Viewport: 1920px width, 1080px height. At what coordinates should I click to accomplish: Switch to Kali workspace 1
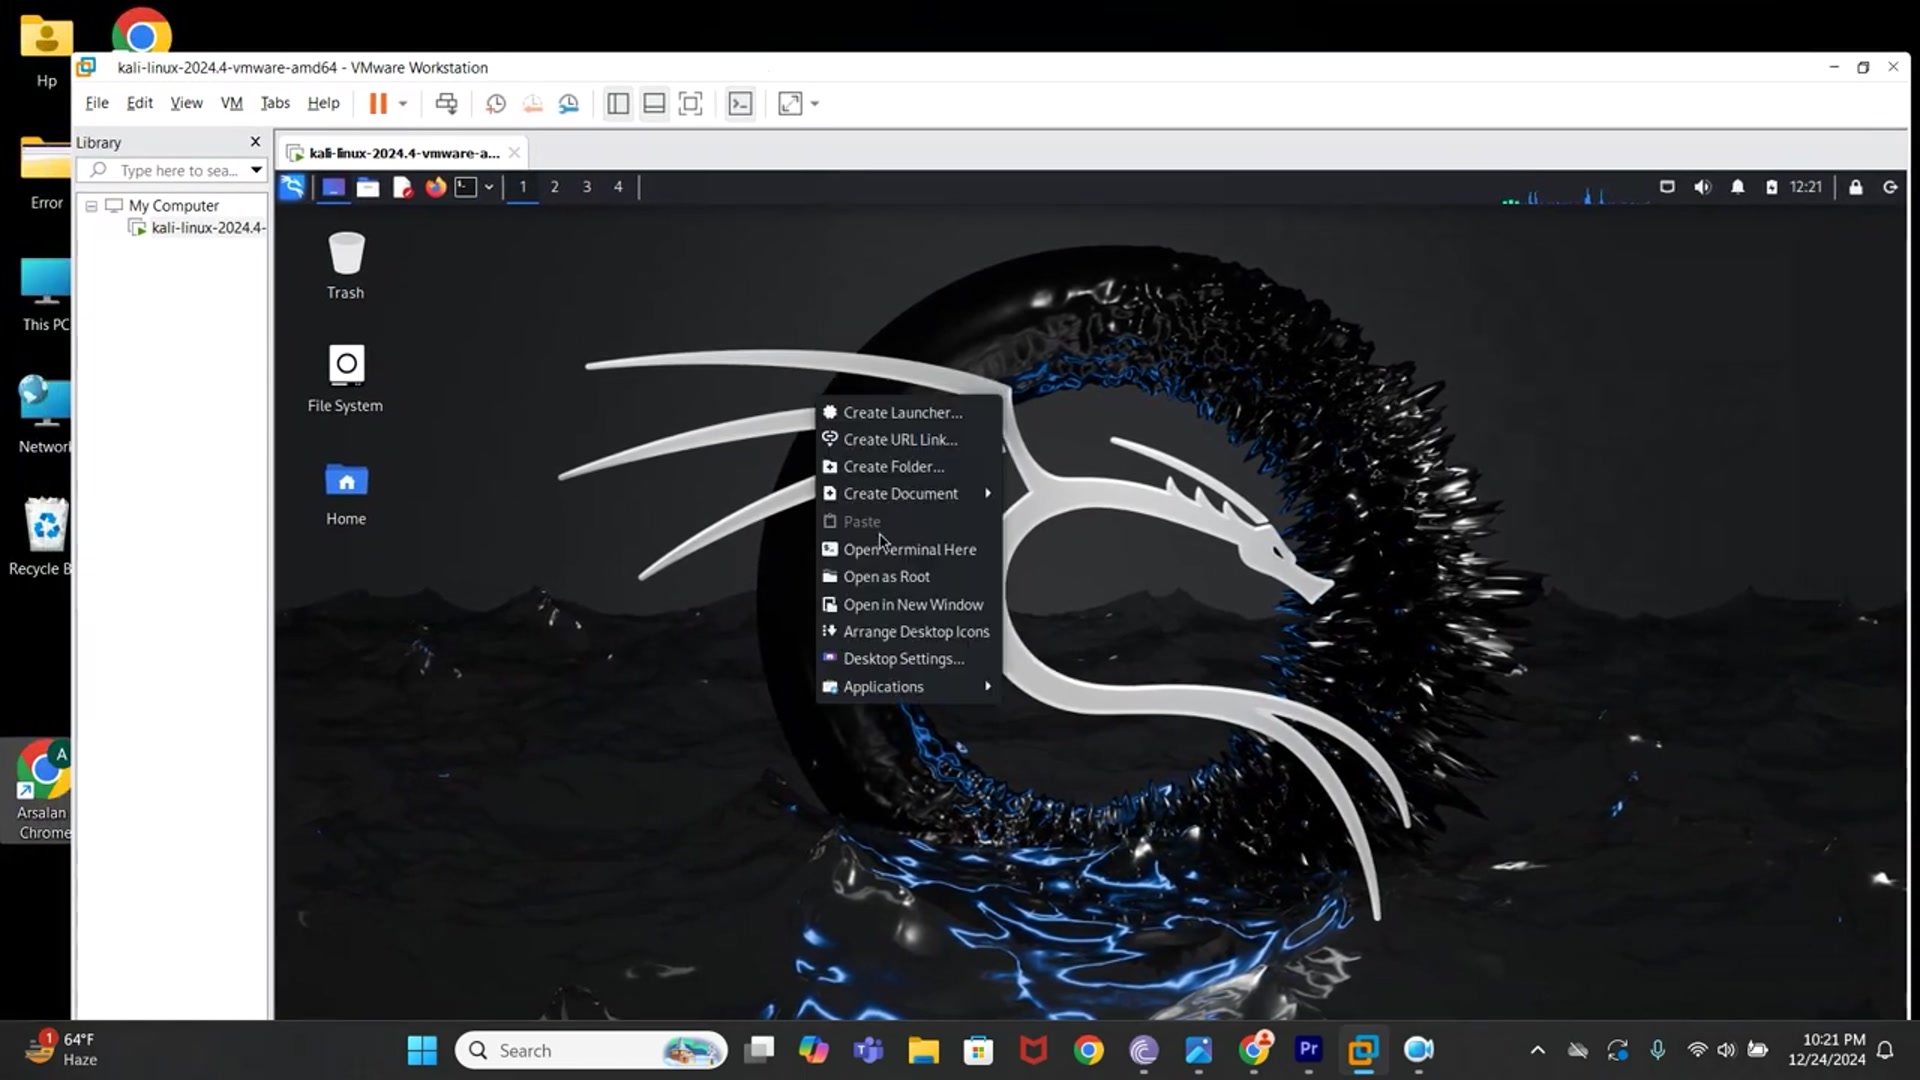tap(522, 187)
